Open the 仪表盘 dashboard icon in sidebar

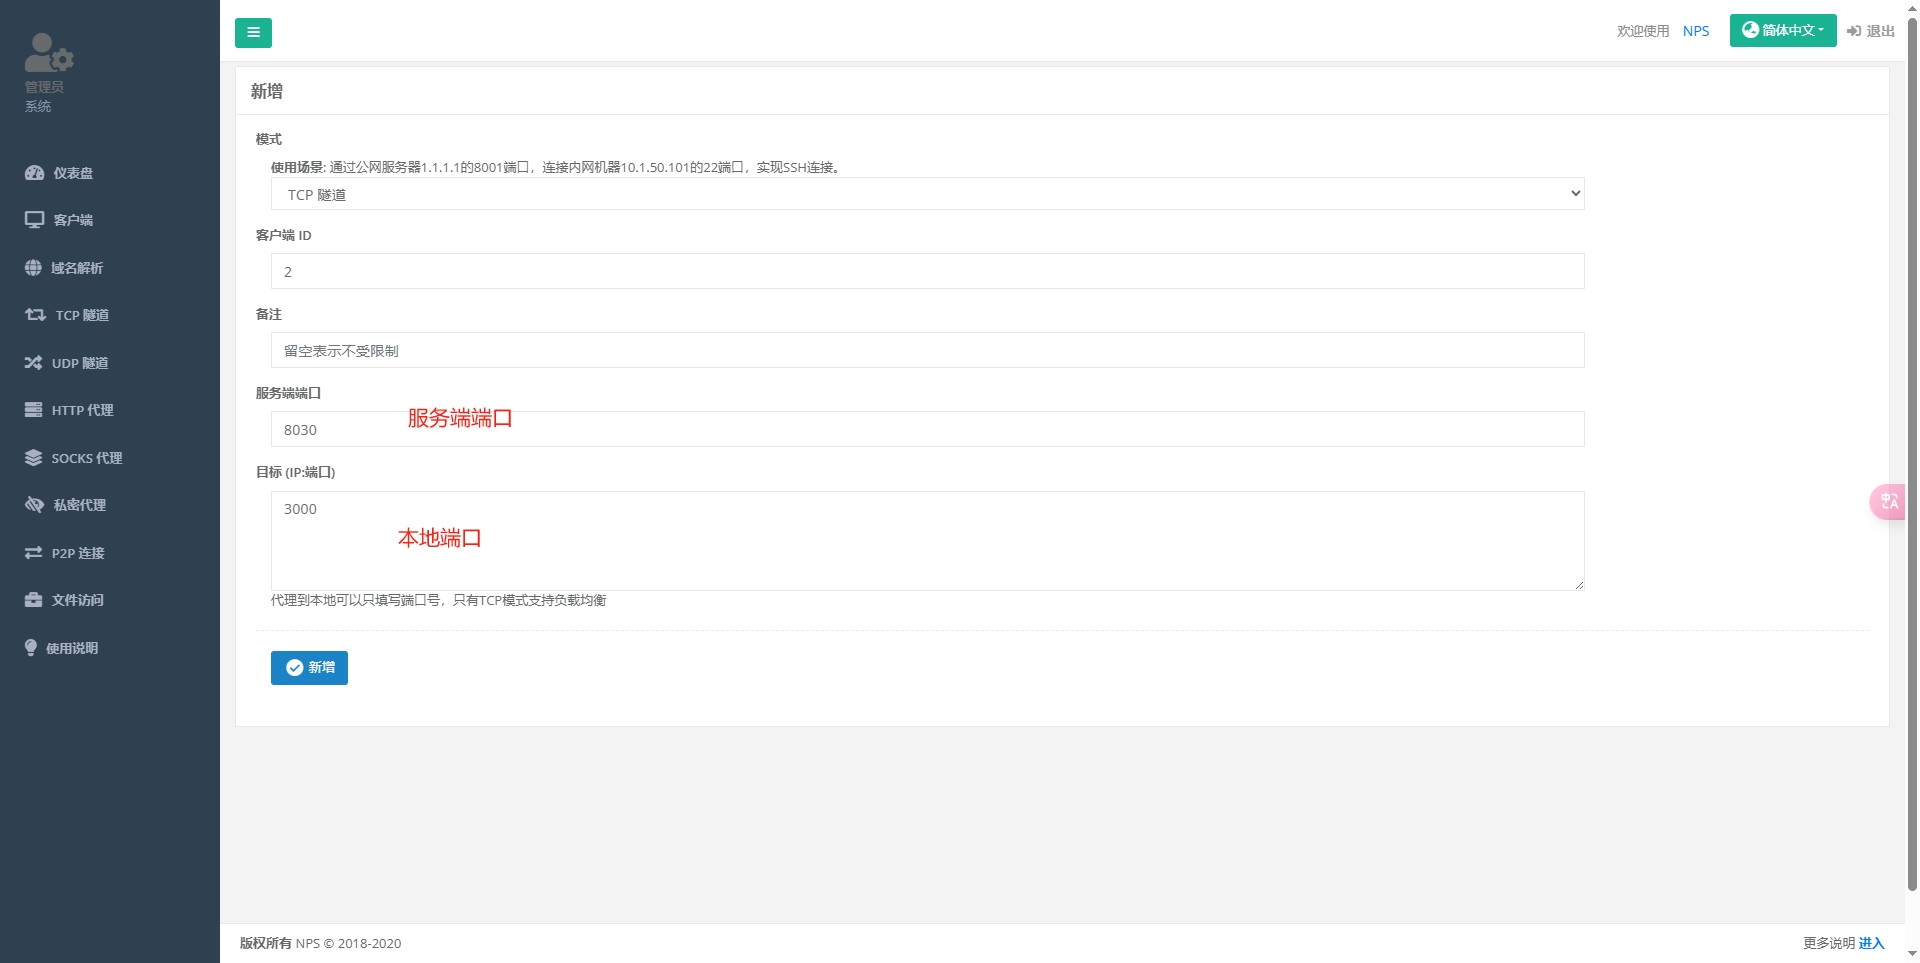pyautogui.click(x=34, y=173)
